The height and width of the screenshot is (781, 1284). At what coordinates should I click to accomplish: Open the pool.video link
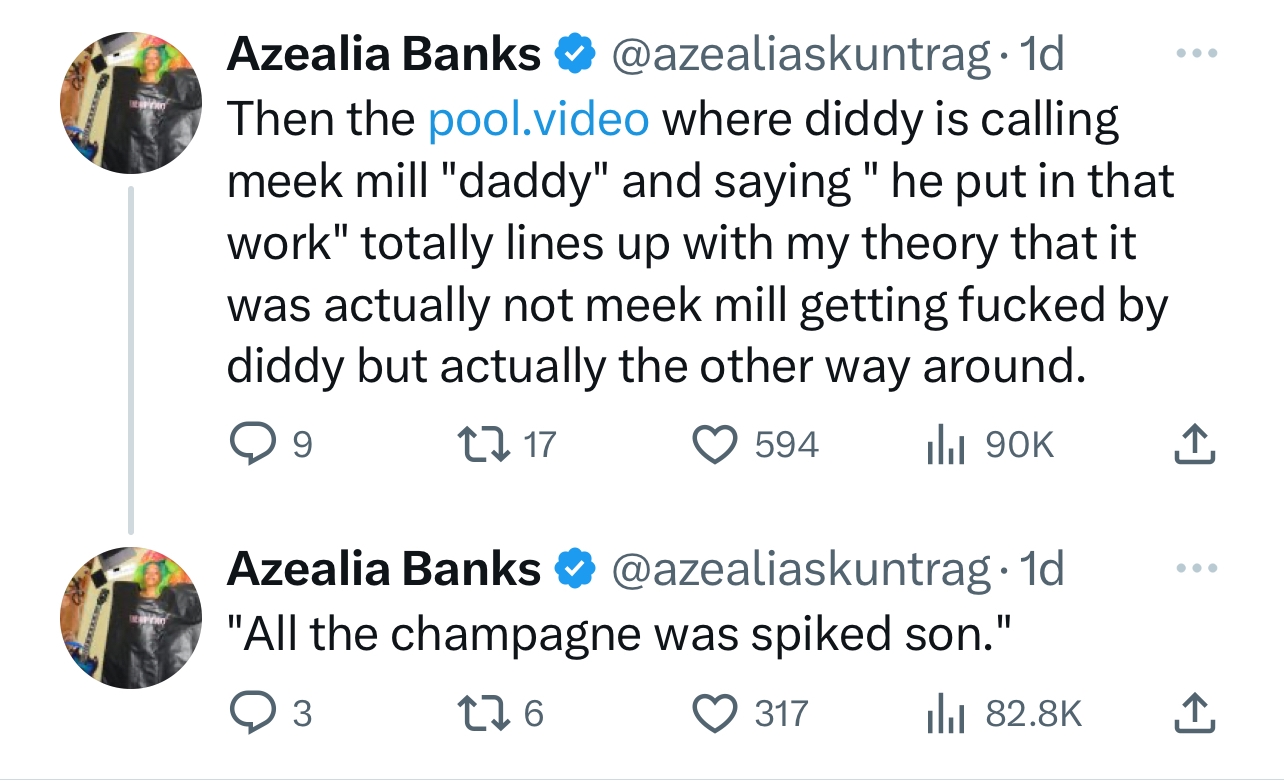(x=538, y=119)
